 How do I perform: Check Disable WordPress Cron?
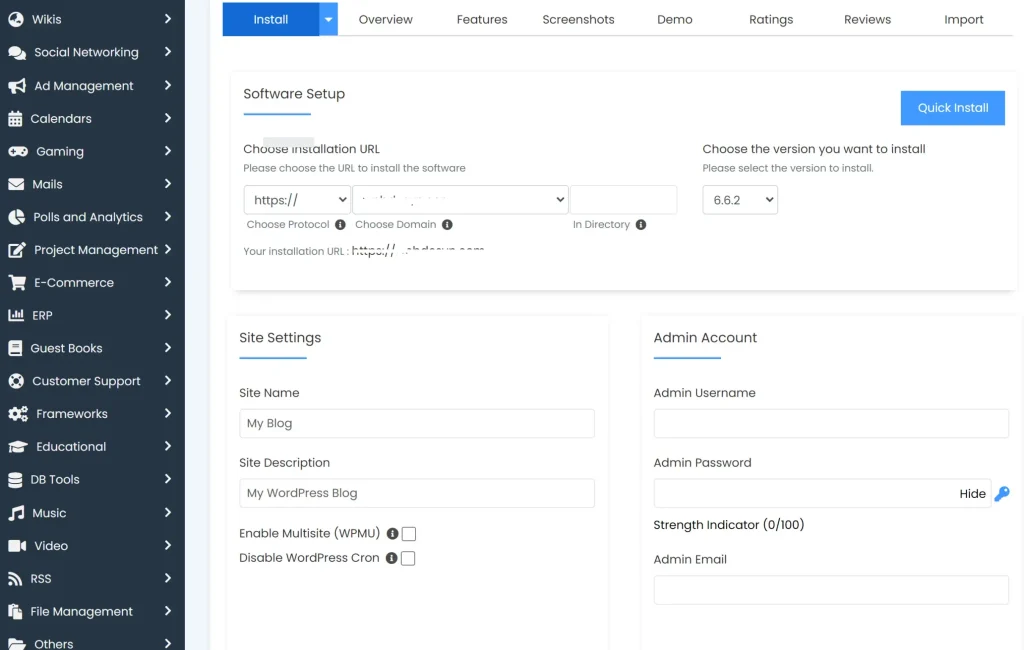point(408,558)
